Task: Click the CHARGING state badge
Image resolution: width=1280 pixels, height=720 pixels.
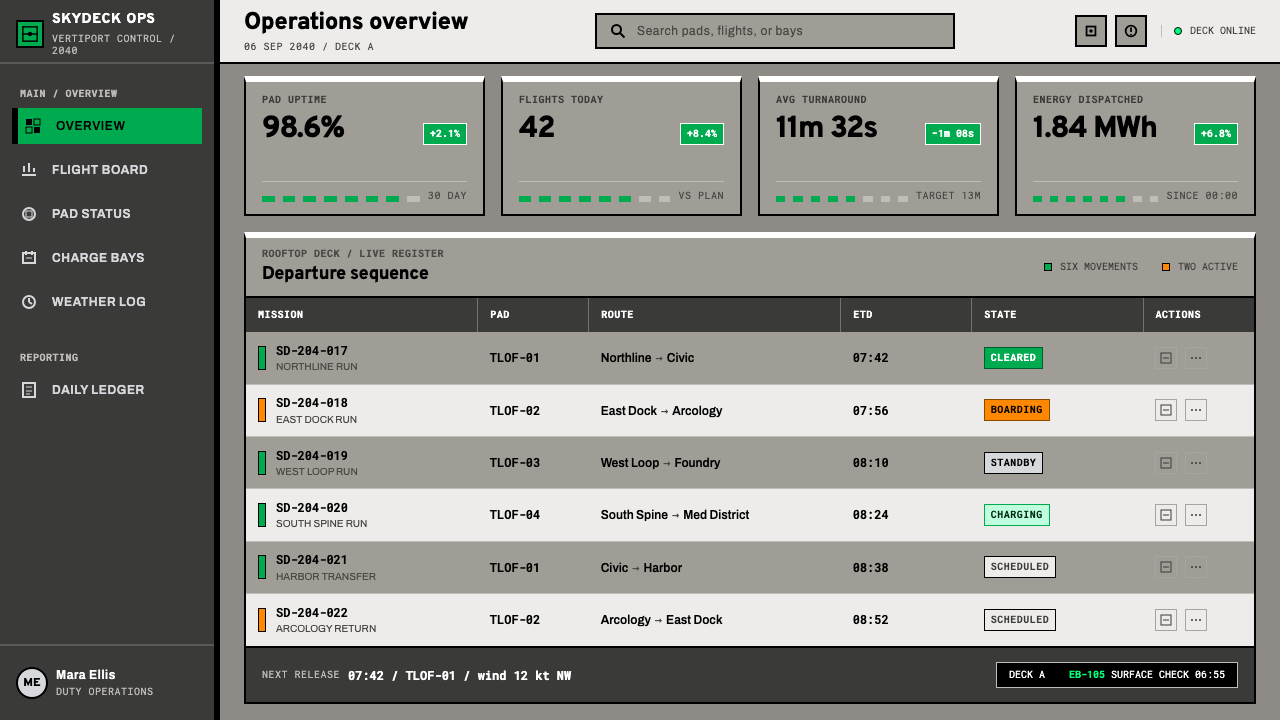Action: 1017,515
